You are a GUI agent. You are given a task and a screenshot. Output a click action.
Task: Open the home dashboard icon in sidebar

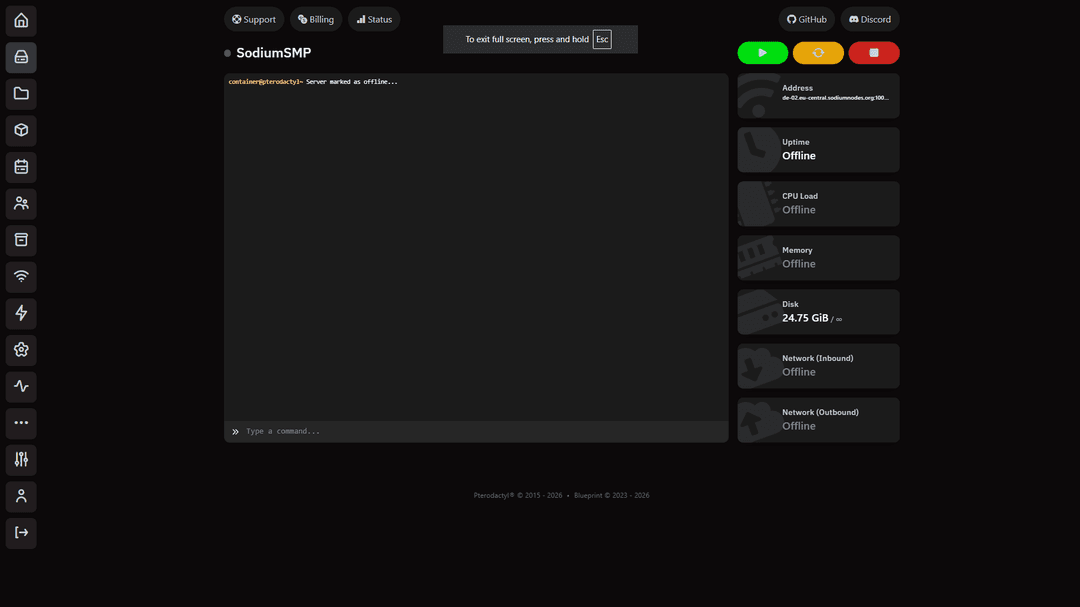(21, 21)
